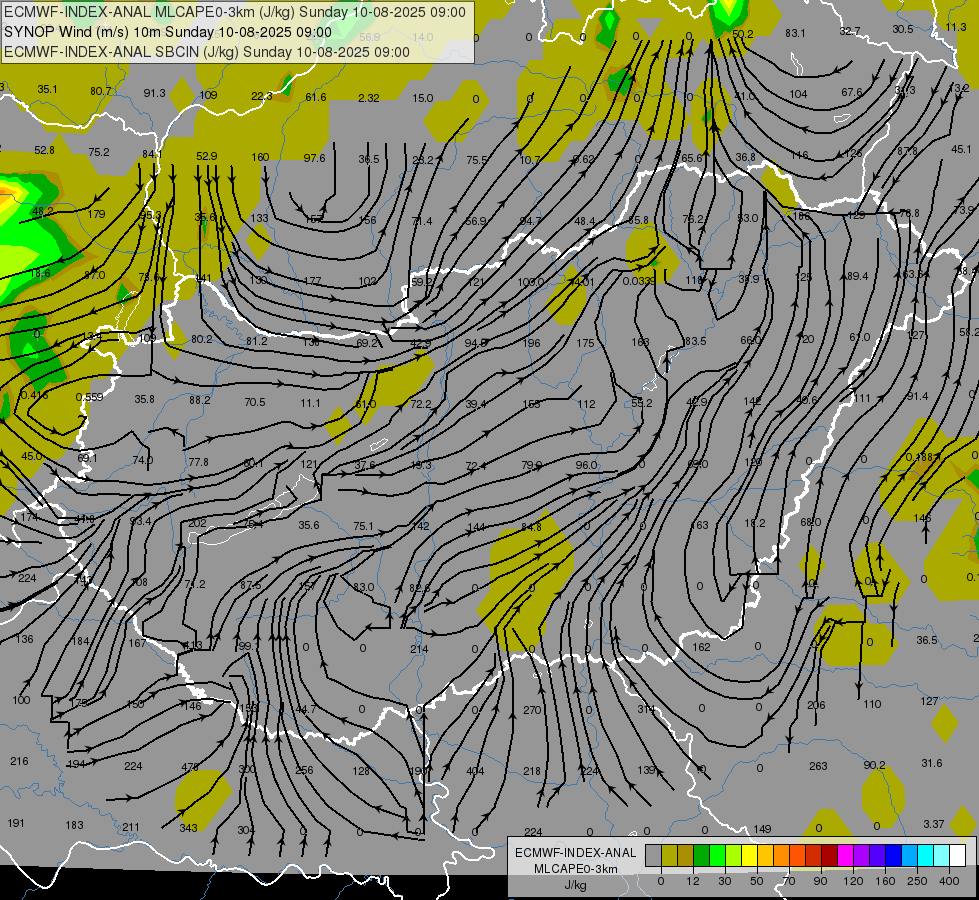This screenshot has height=900, width=979.
Task: Click the dark red legend swatch above 90
Action: (x=830, y=855)
